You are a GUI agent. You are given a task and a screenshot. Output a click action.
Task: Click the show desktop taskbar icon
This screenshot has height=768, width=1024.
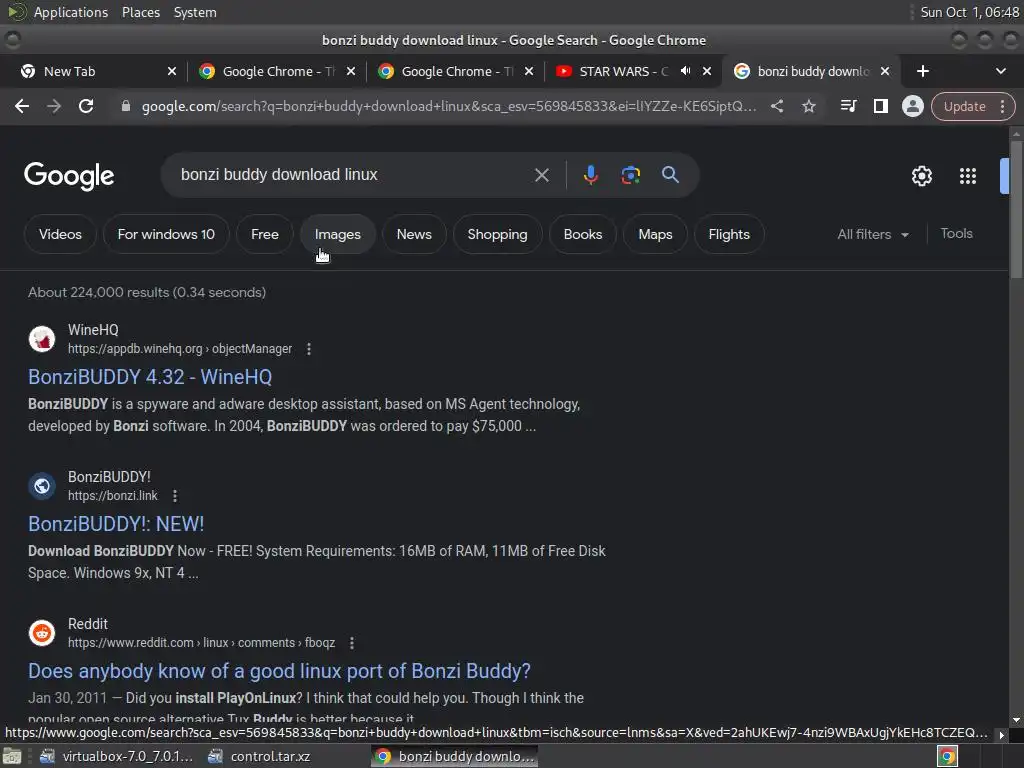12,756
